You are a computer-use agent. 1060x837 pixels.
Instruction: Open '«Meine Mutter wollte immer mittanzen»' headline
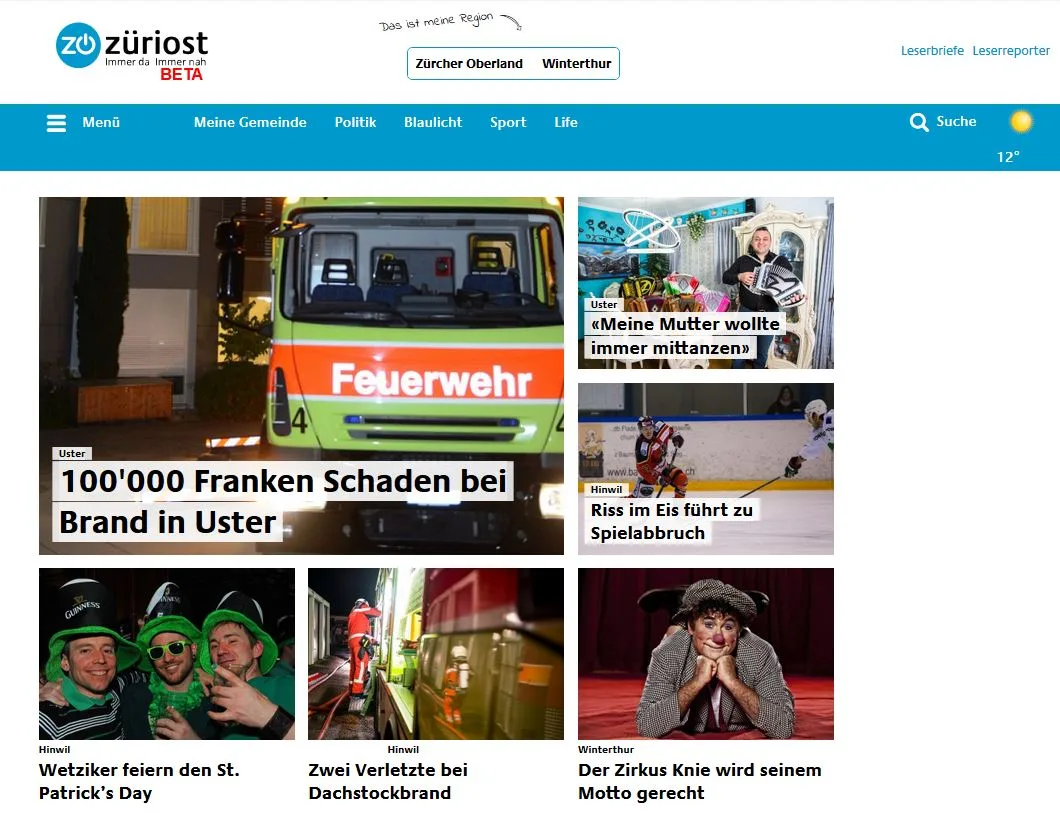coord(684,336)
